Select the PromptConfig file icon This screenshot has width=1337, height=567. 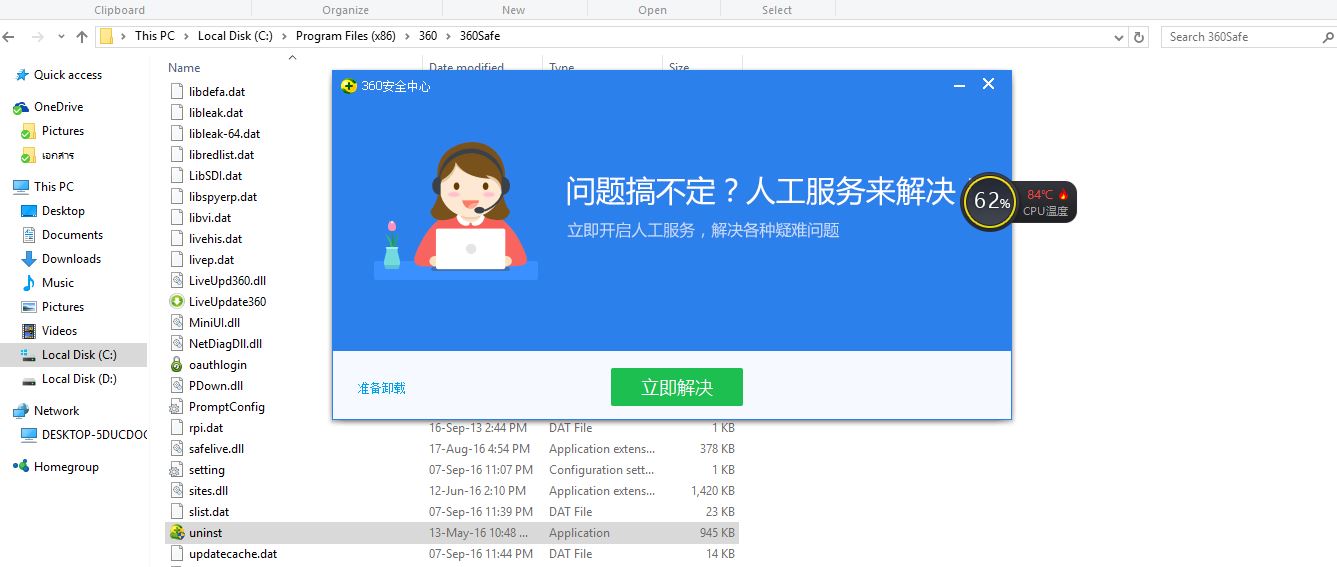[x=177, y=407]
